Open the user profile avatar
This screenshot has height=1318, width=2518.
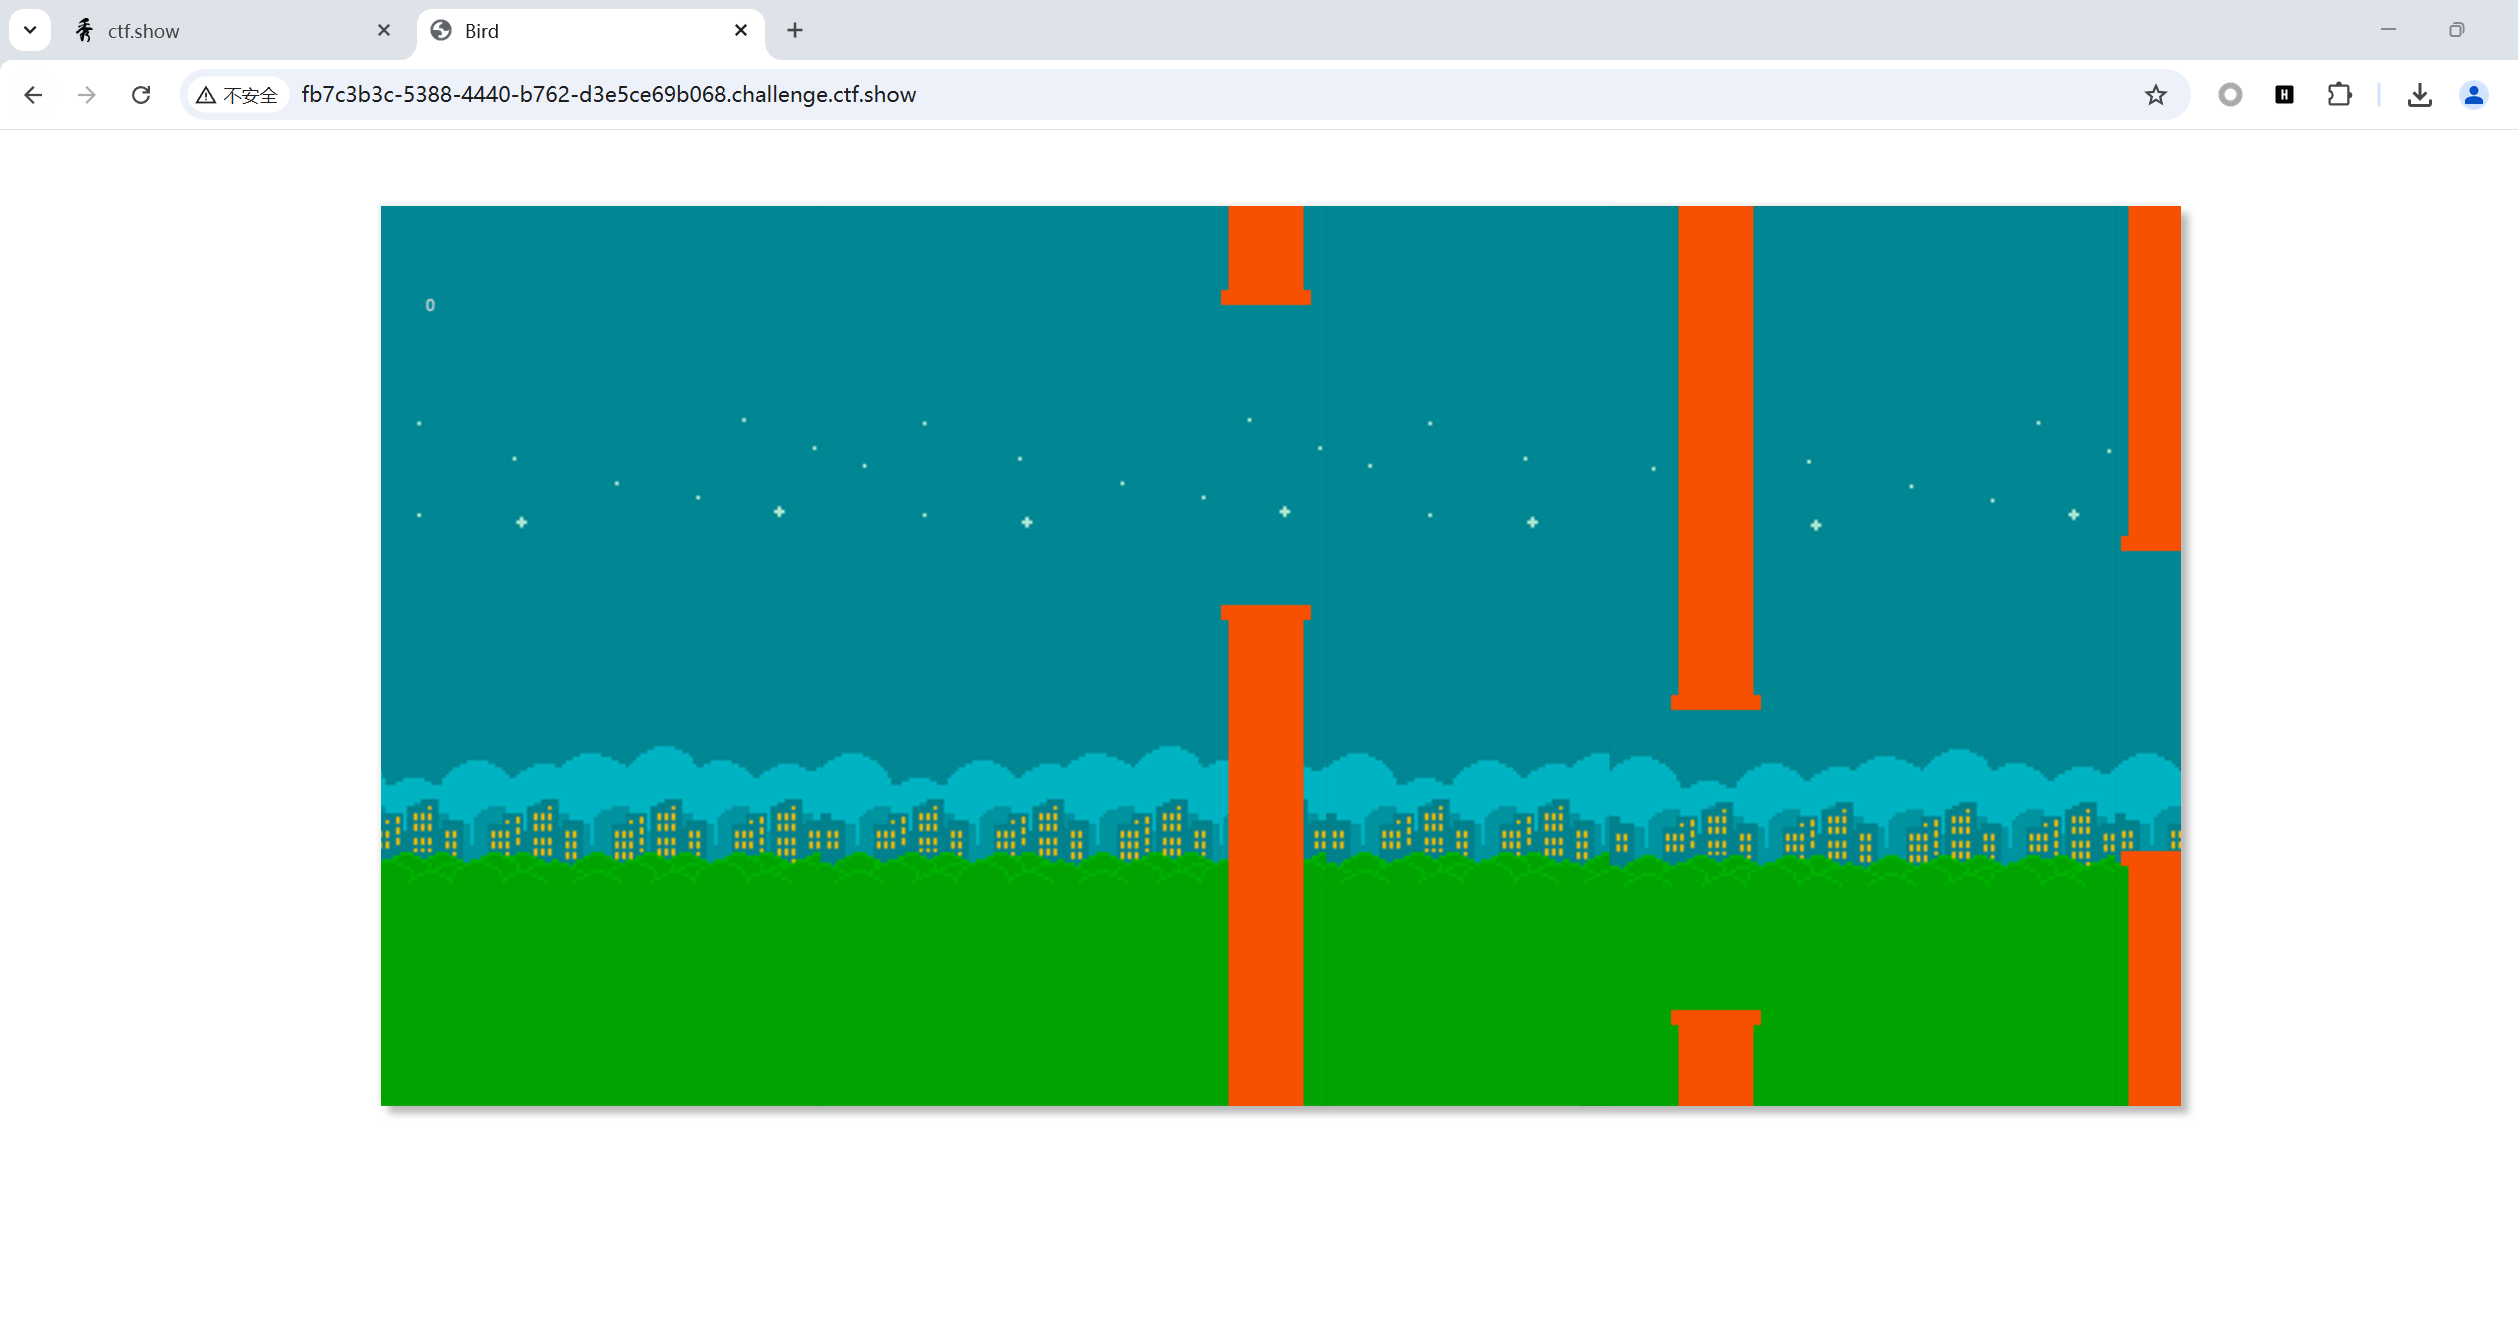pyautogui.click(x=2473, y=95)
